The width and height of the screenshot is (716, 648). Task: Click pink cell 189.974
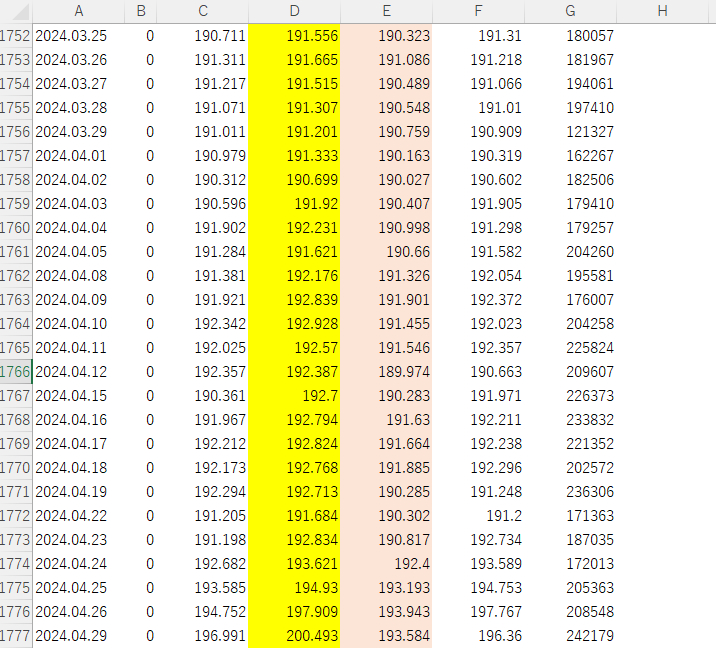386,372
